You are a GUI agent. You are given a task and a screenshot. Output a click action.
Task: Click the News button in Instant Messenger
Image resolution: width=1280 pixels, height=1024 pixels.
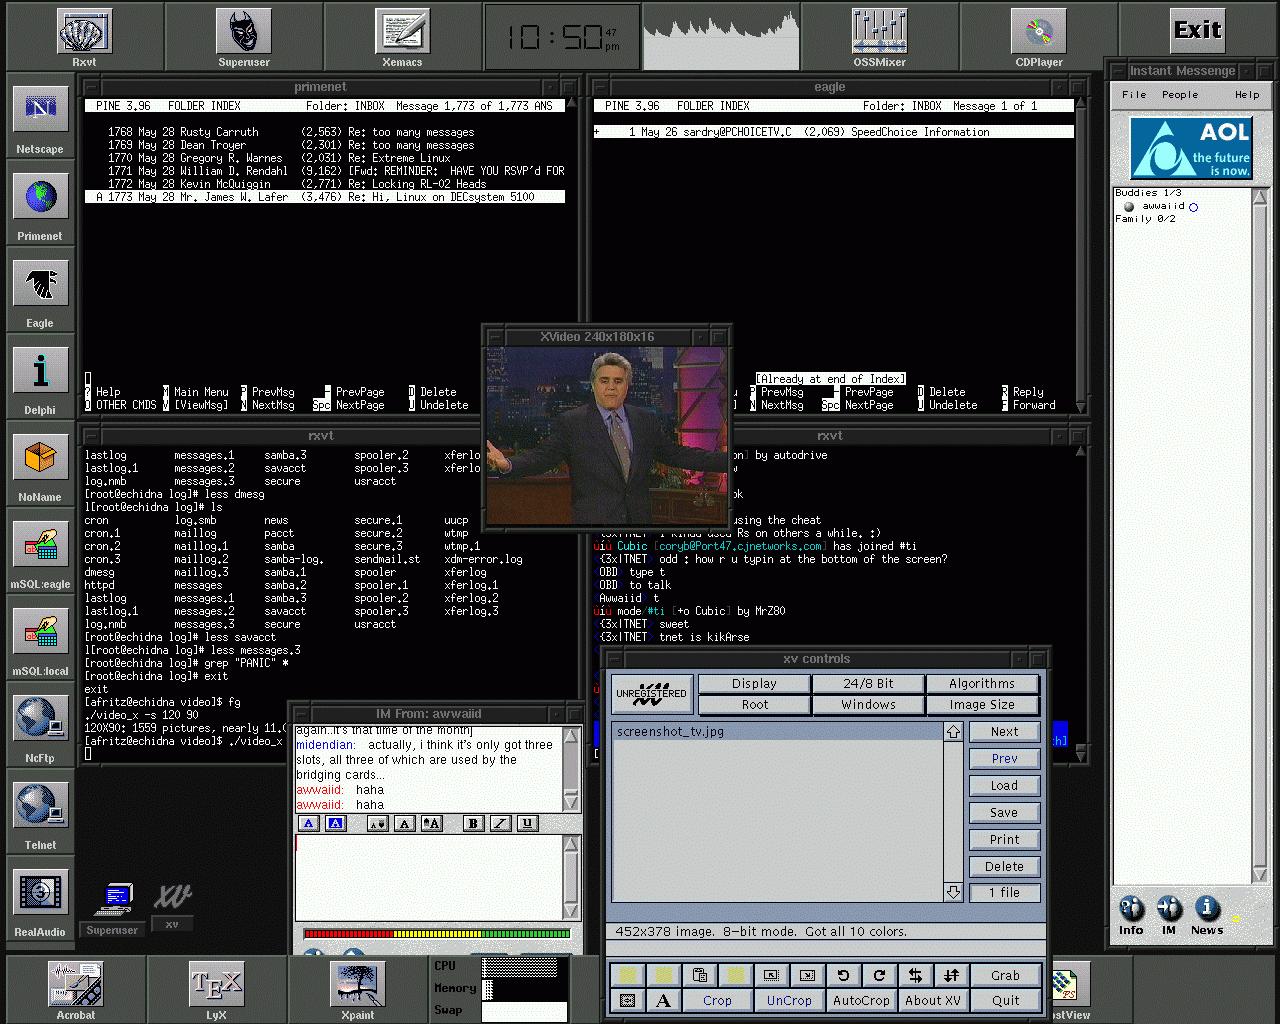(x=1207, y=915)
